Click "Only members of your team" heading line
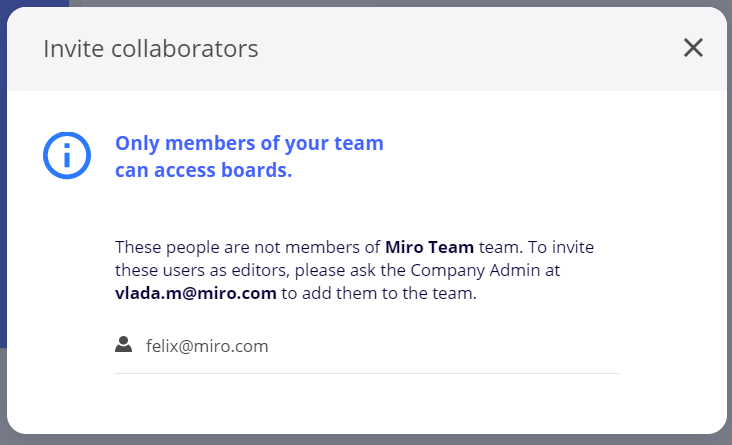Image resolution: width=732 pixels, height=445 pixels. click(249, 143)
